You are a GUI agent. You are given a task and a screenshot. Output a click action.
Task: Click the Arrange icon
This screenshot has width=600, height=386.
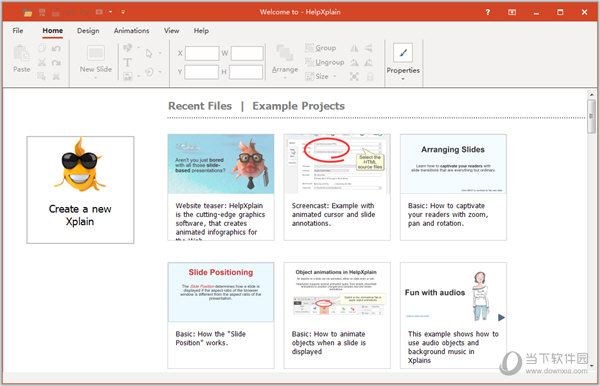285,54
